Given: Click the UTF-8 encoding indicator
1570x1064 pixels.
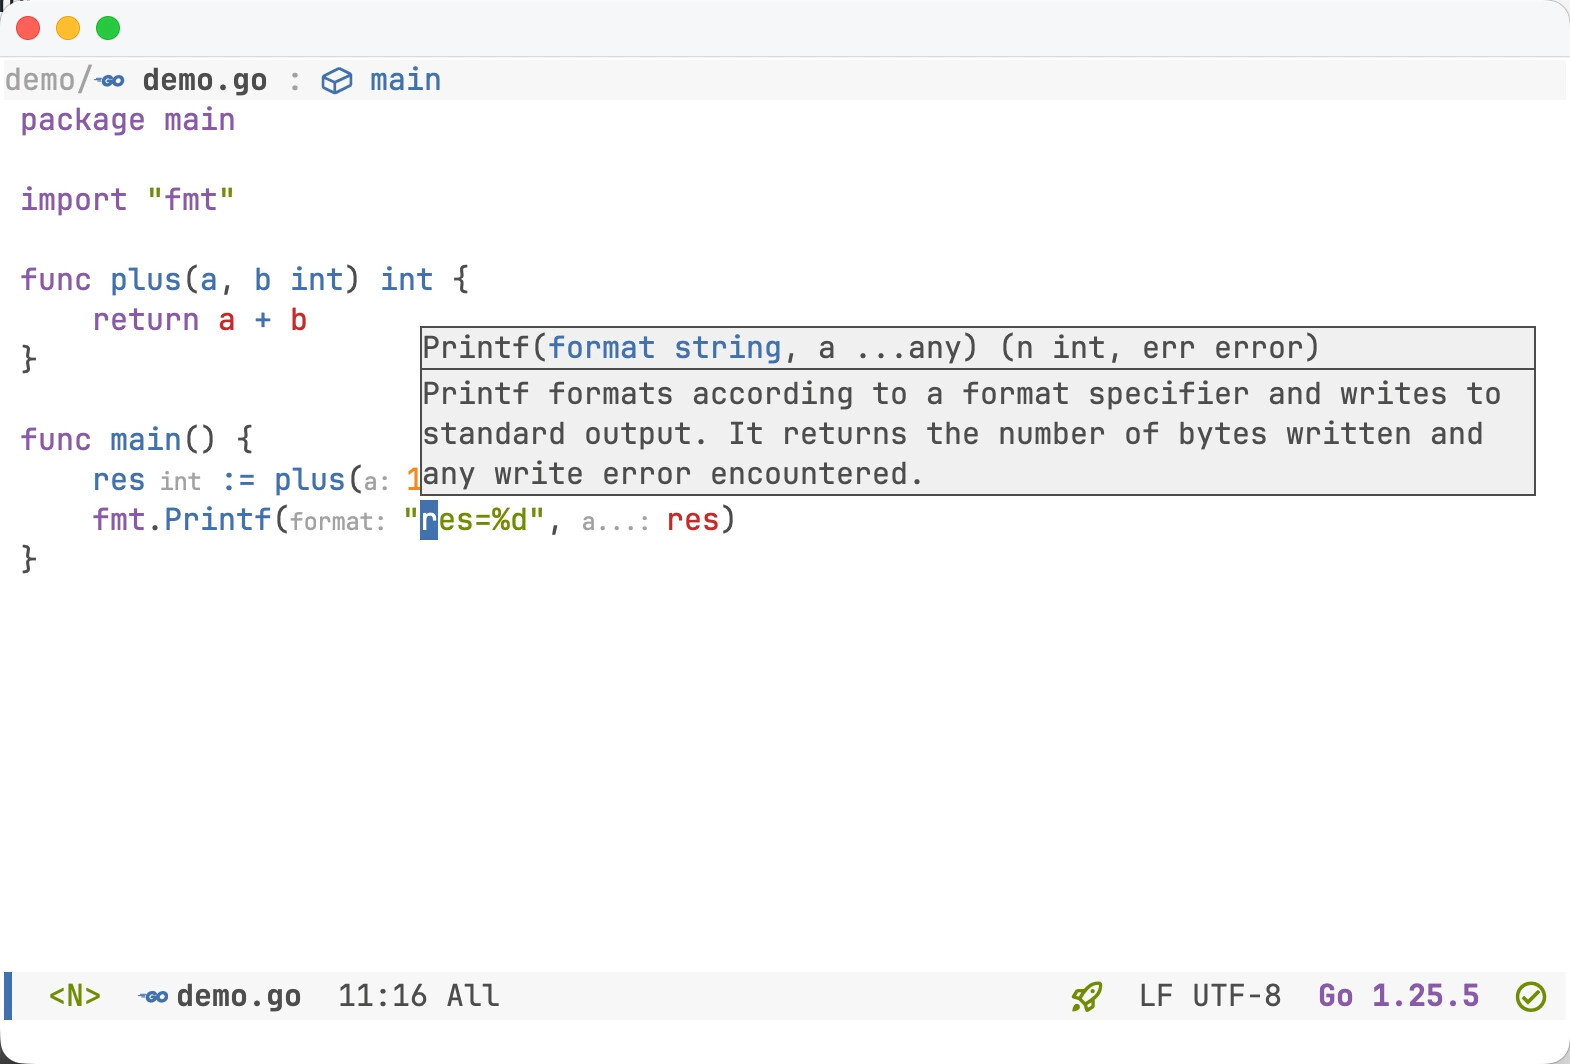Looking at the screenshot, I should pos(1237,996).
